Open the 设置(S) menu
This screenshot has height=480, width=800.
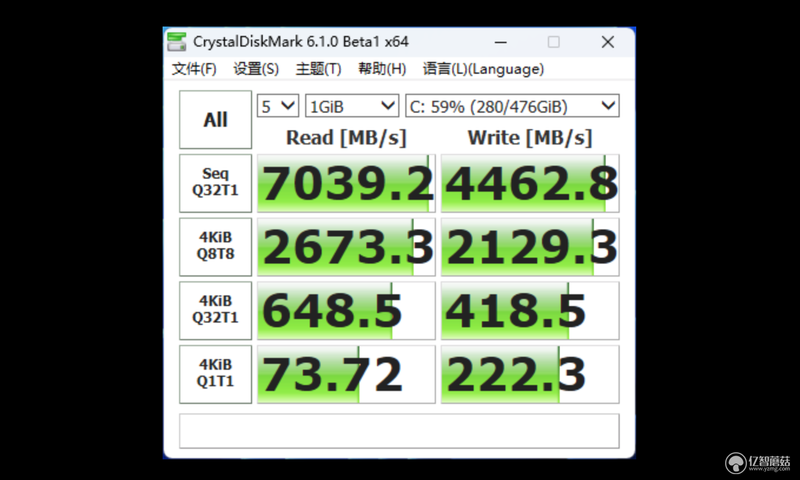pos(256,69)
